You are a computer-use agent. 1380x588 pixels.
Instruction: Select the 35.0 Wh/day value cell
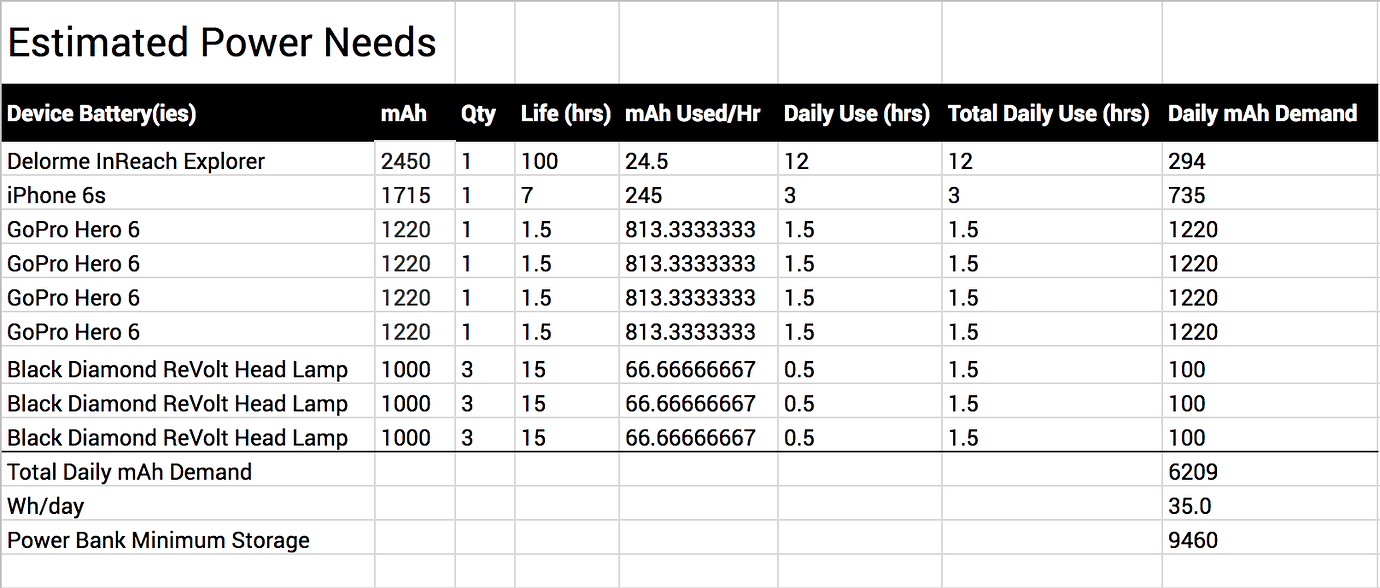tap(1190, 506)
